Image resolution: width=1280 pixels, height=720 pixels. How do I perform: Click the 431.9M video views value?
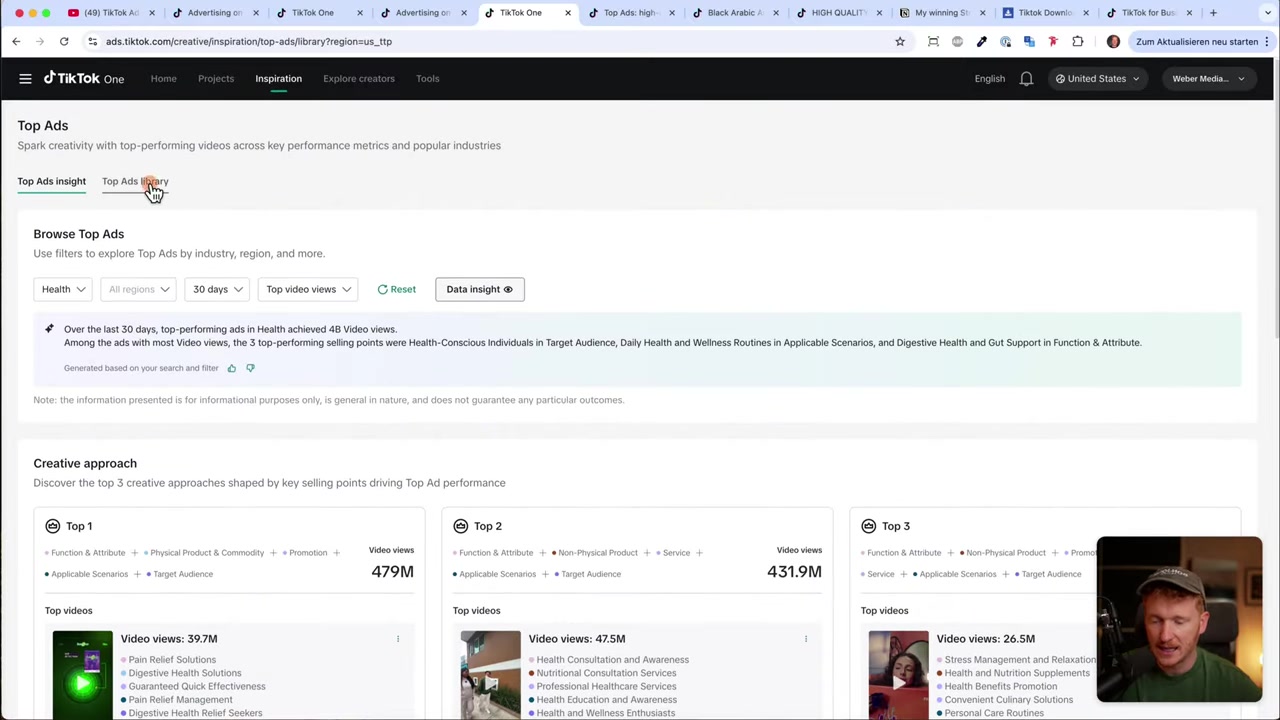(794, 571)
